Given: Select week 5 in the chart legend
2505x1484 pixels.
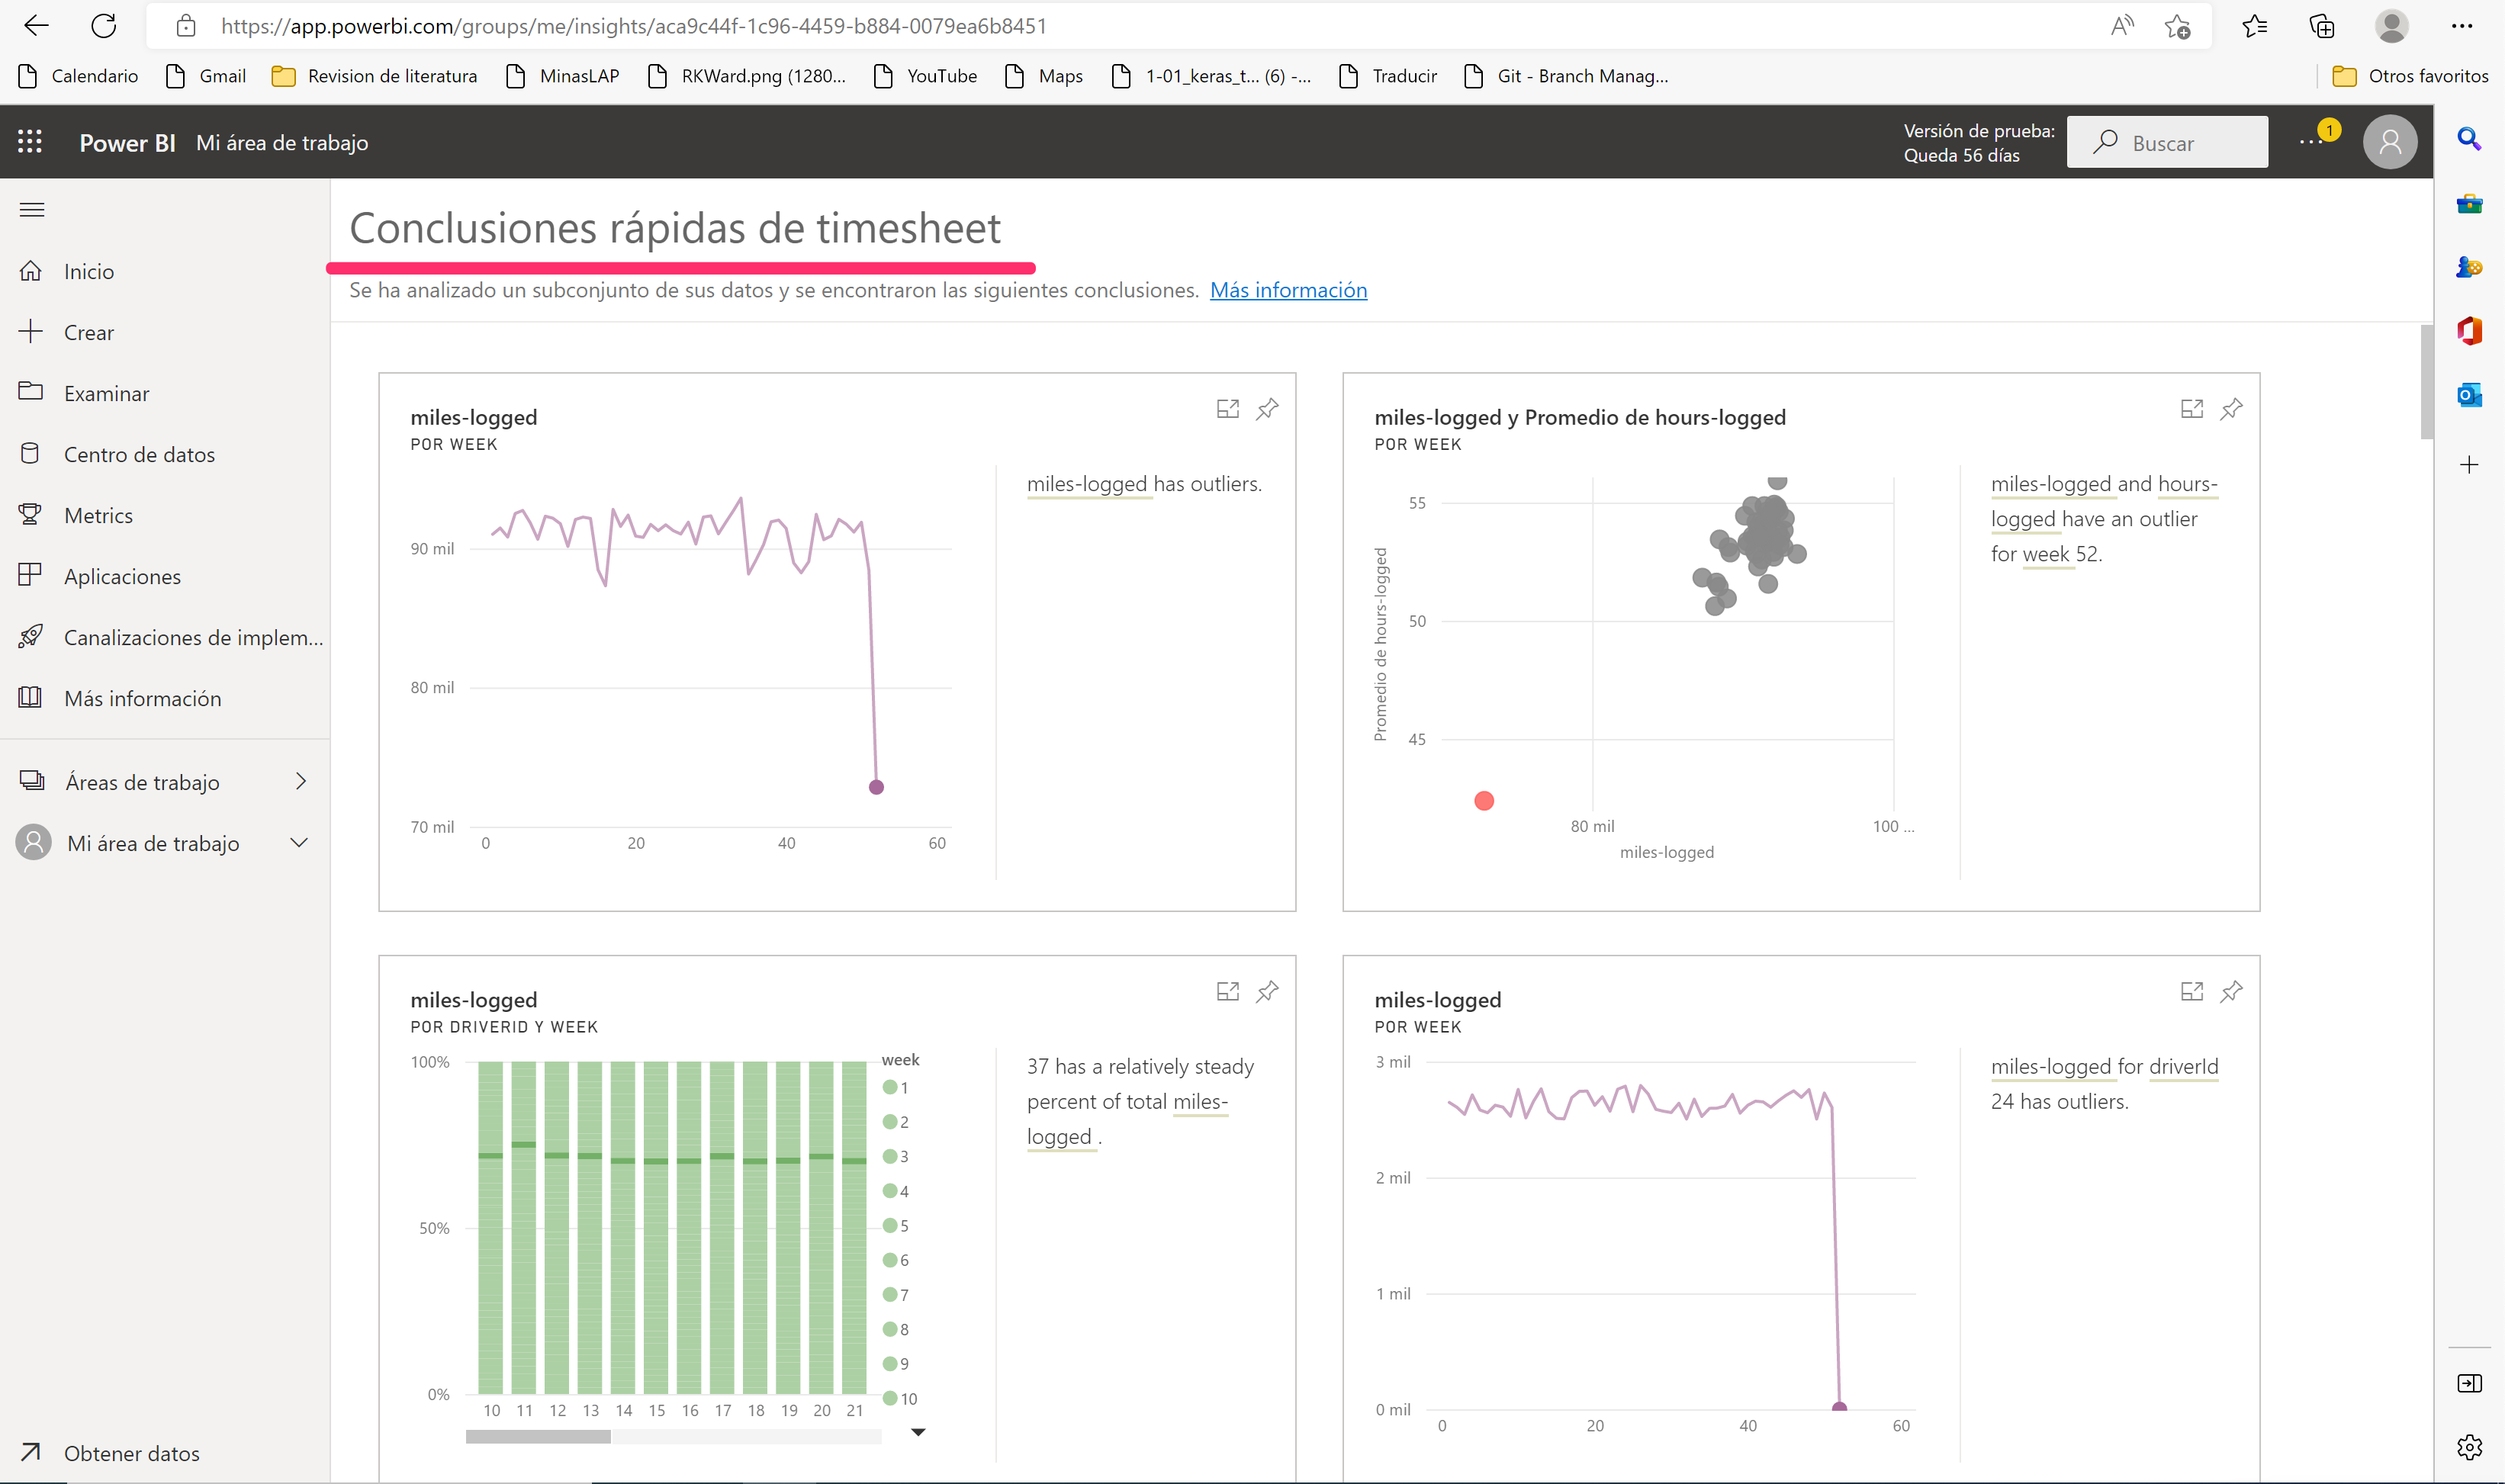Looking at the screenshot, I should [x=896, y=1226].
